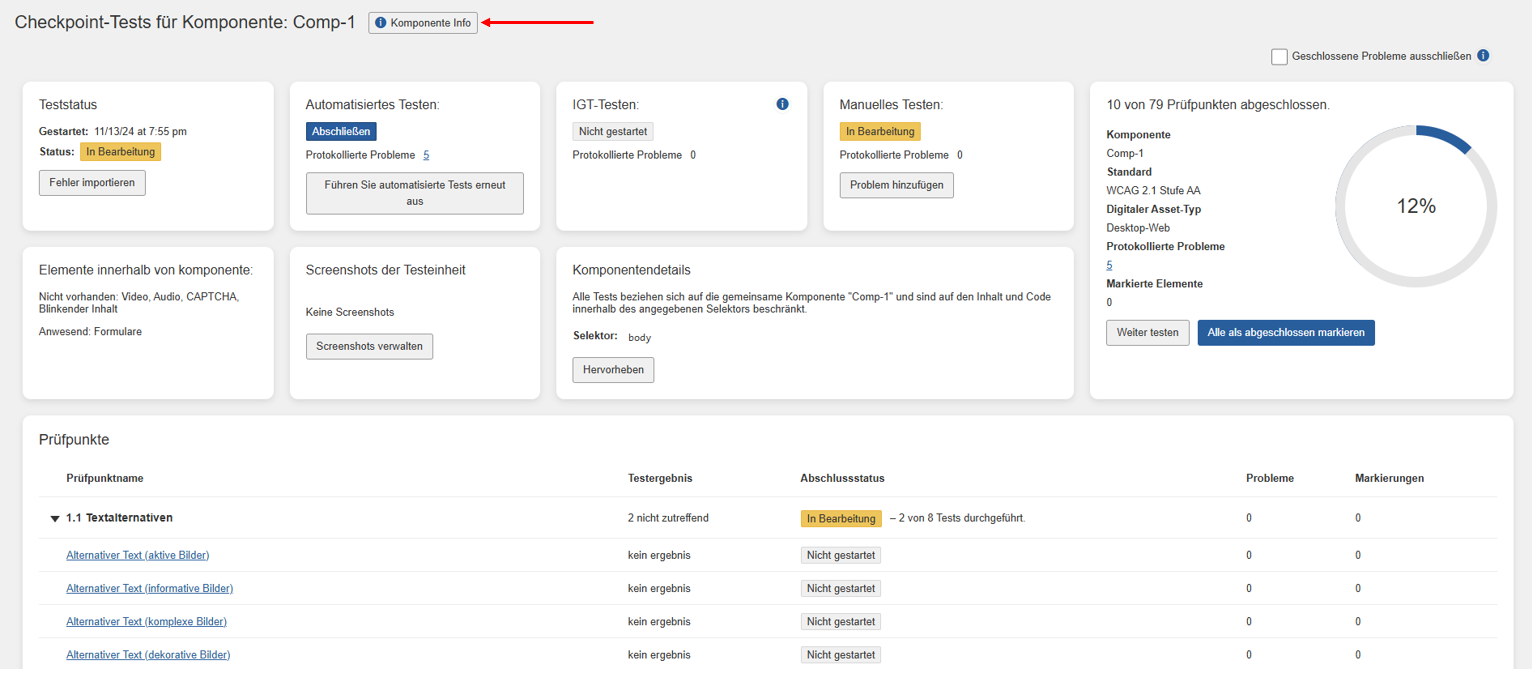Click Problem hinzufügen in Manuelles Testen

coord(896,185)
